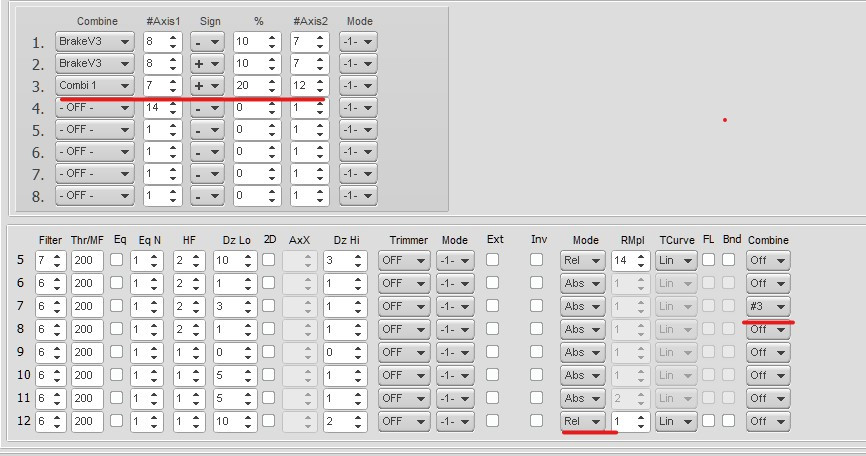Click #Axis1 field with value 14 in row 4
Screen dimensions: 866x456
pyautogui.click(x=162, y=108)
